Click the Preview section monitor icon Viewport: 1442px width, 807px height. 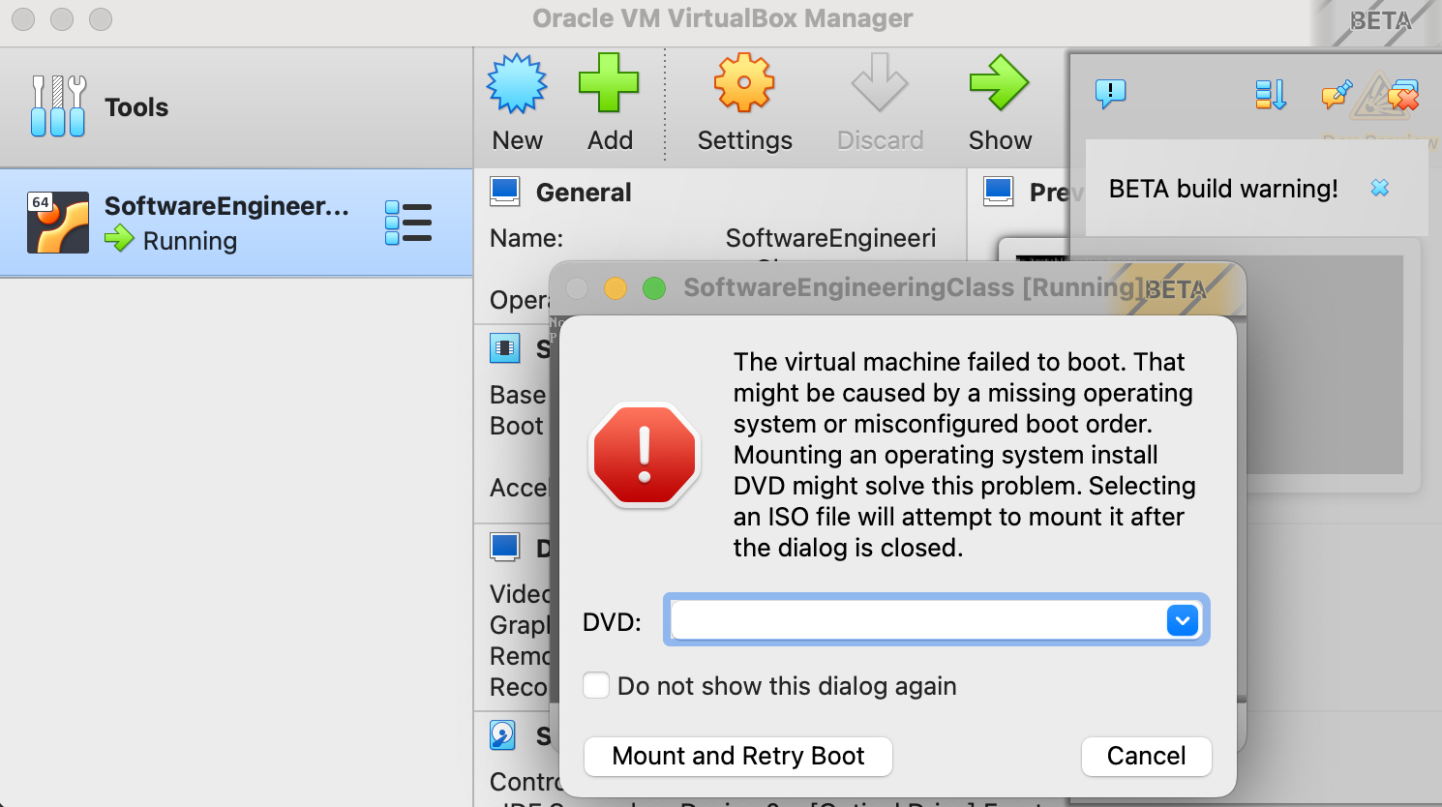(x=998, y=190)
